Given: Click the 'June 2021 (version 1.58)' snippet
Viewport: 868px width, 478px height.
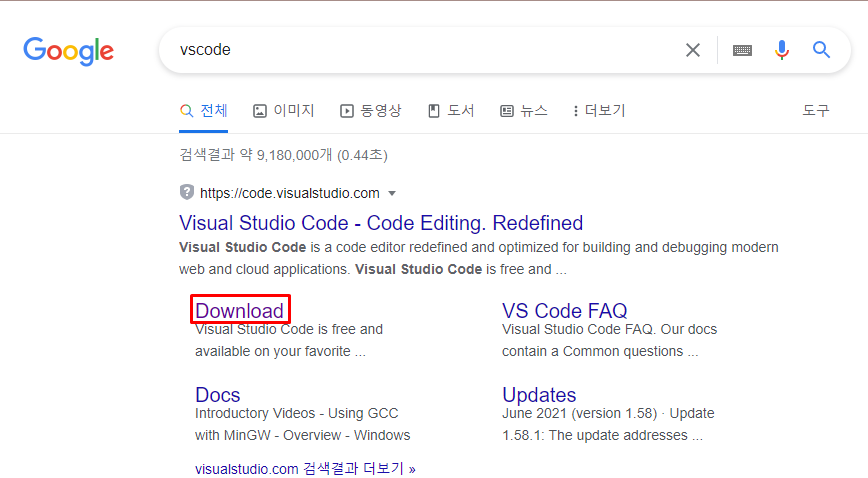Looking at the screenshot, I should pyautogui.click(x=580, y=413).
